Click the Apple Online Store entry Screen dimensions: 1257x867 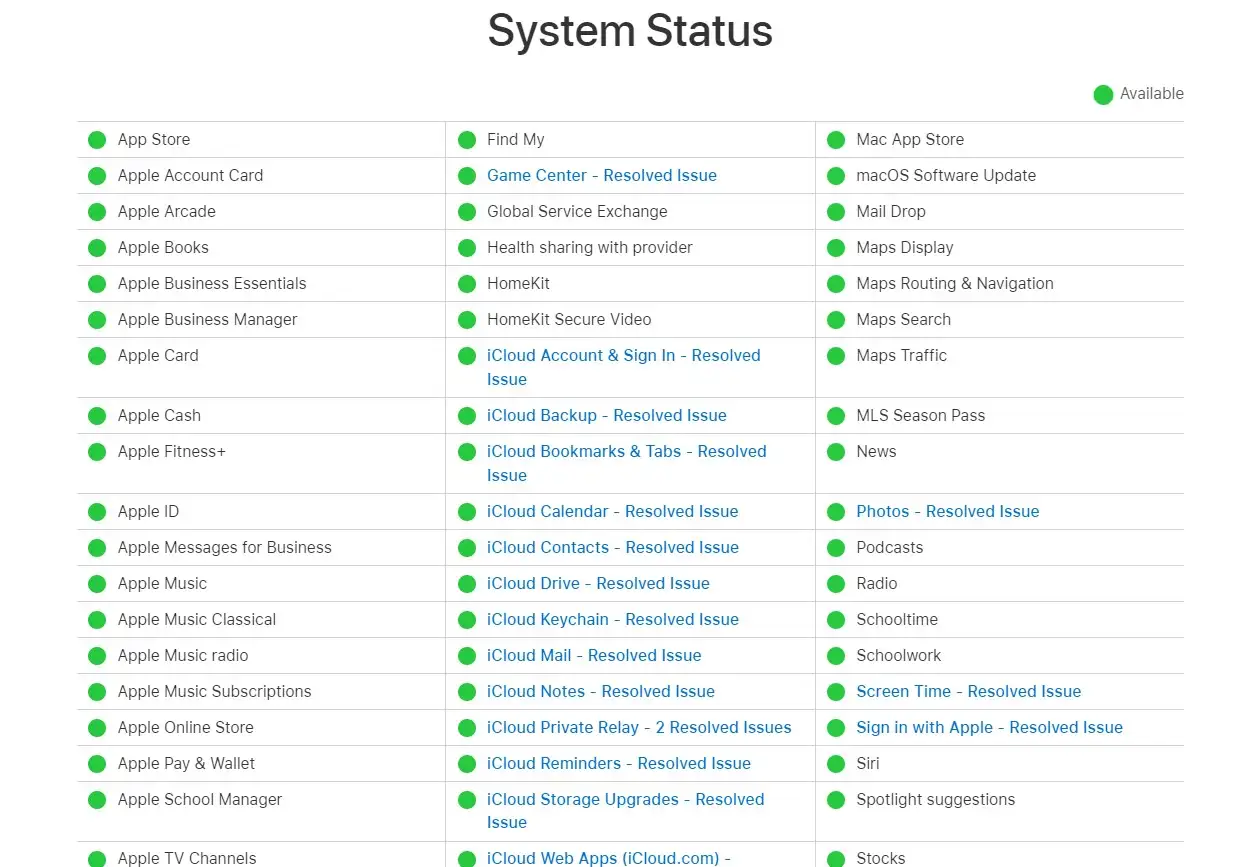[x=186, y=727]
